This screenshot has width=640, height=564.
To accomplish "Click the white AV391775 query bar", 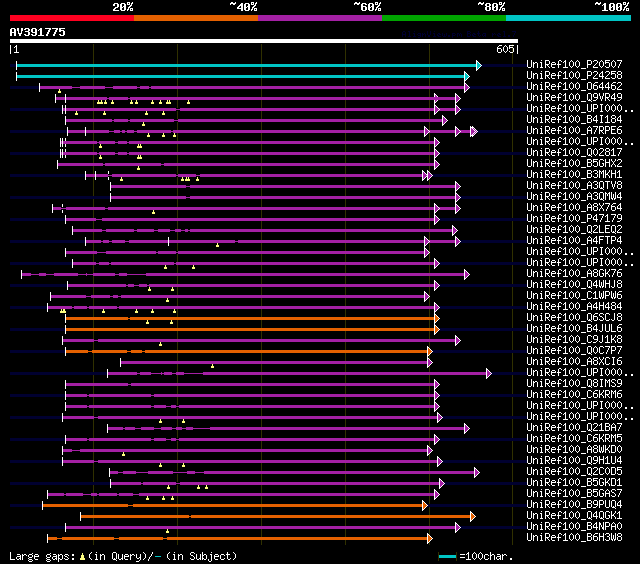I will [264, 41].
